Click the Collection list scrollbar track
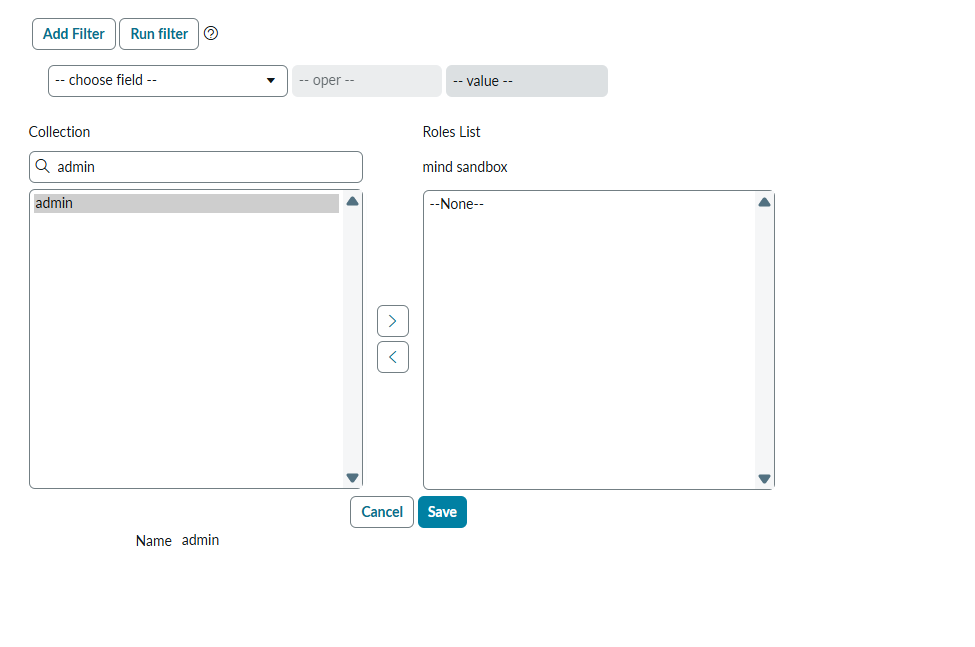 [352, 340]
